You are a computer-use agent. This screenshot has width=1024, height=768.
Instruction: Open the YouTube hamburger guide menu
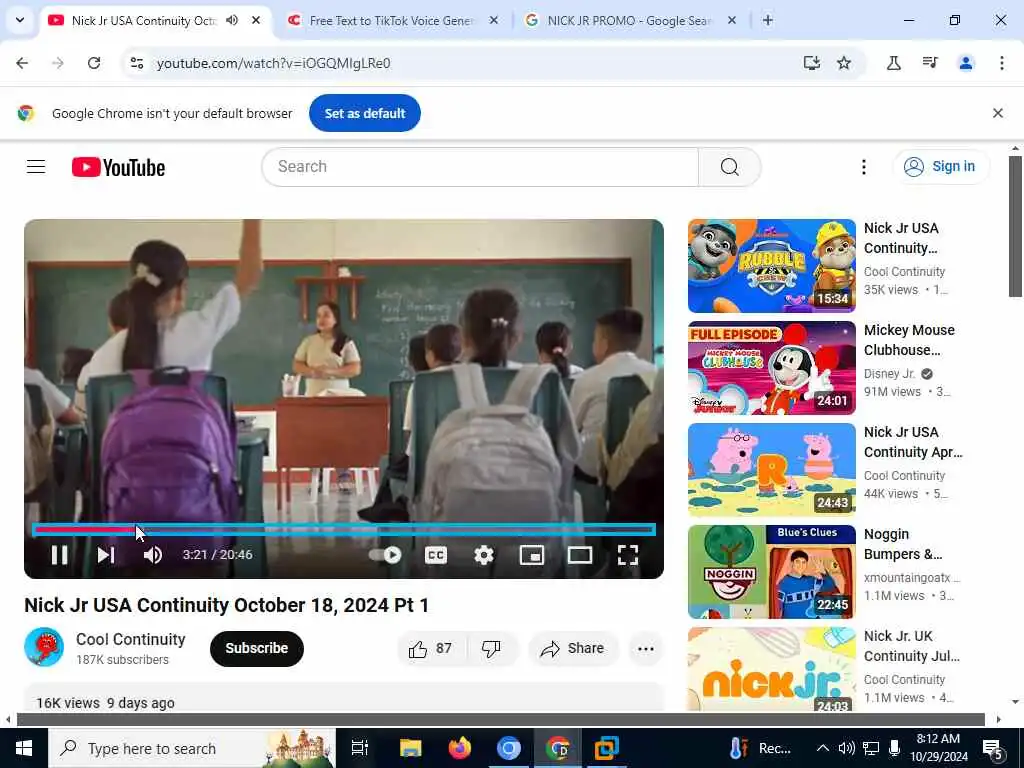point(36,167)
